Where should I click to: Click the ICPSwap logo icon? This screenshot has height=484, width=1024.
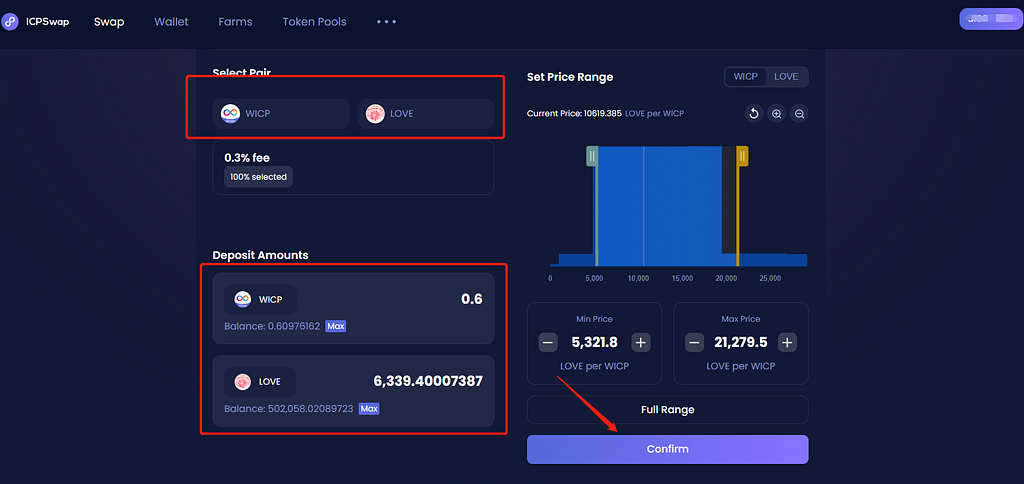tap(10, 22)
